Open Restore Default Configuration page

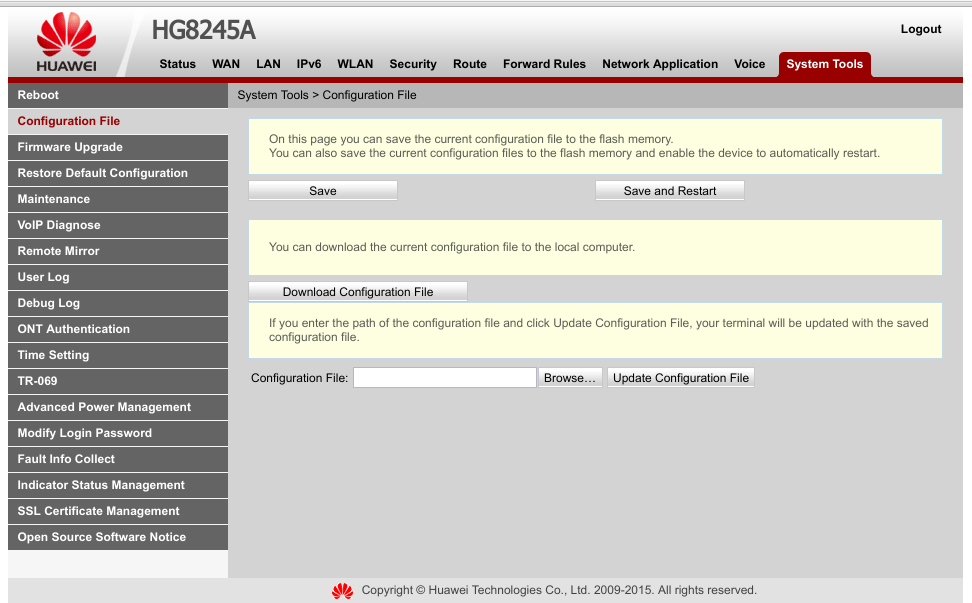(118, 174)
